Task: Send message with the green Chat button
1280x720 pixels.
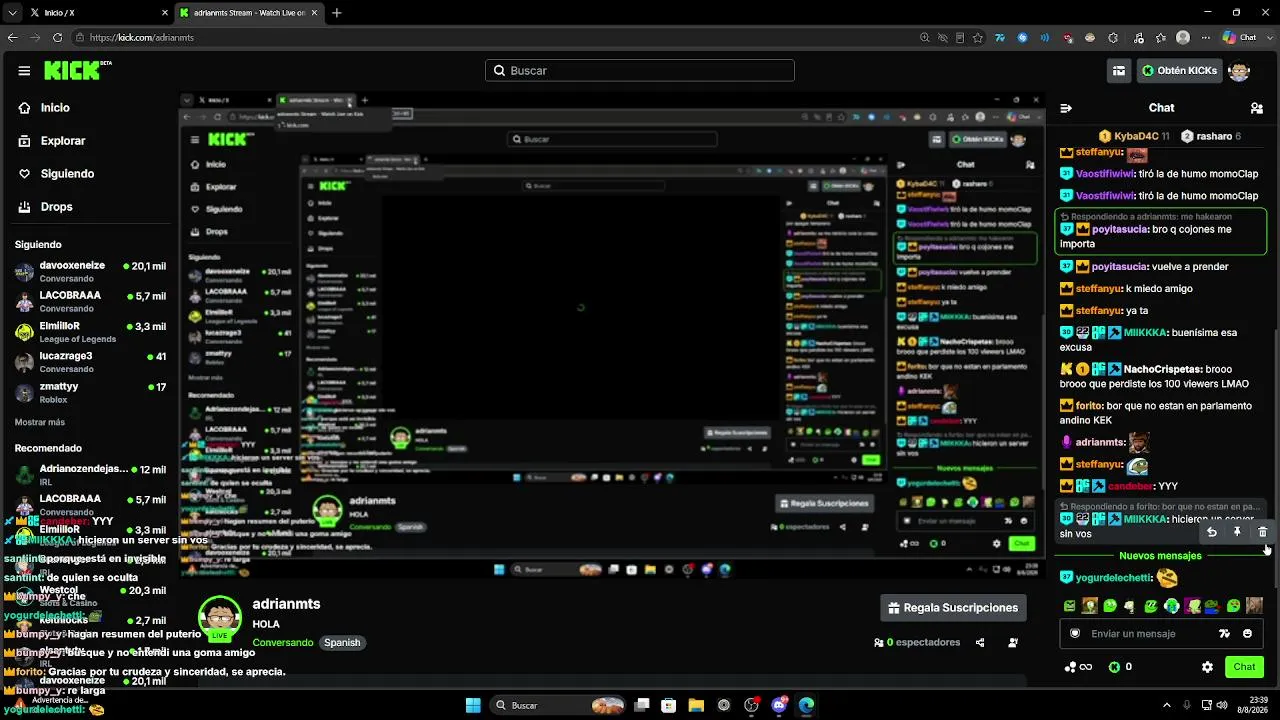Action: coord(1244,667)
